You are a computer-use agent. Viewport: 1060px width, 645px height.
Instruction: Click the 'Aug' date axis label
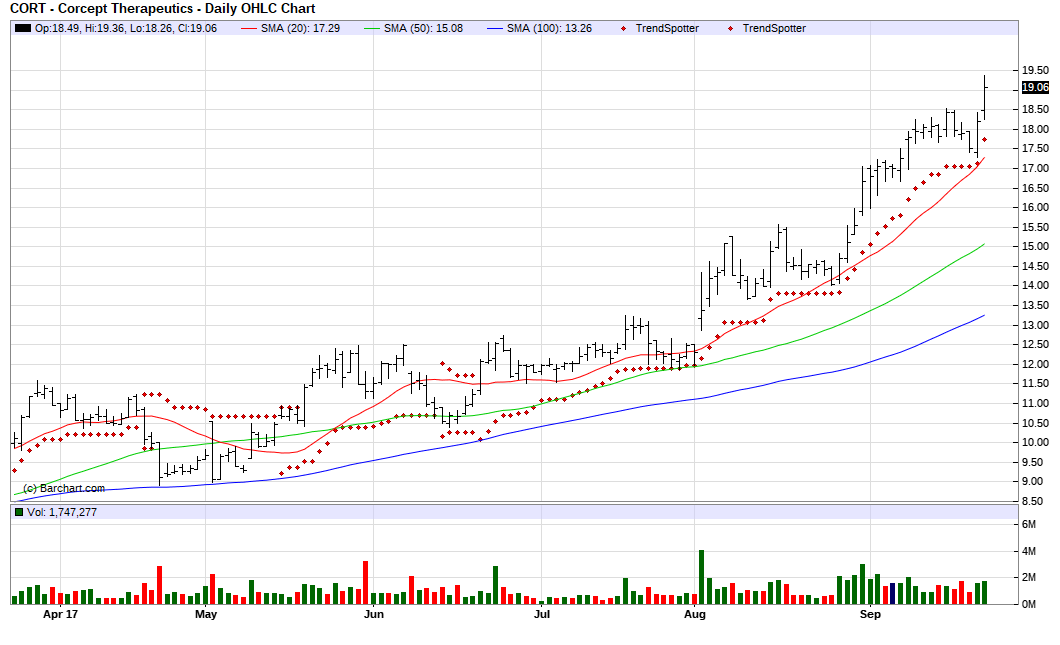(x=694, y=615)
